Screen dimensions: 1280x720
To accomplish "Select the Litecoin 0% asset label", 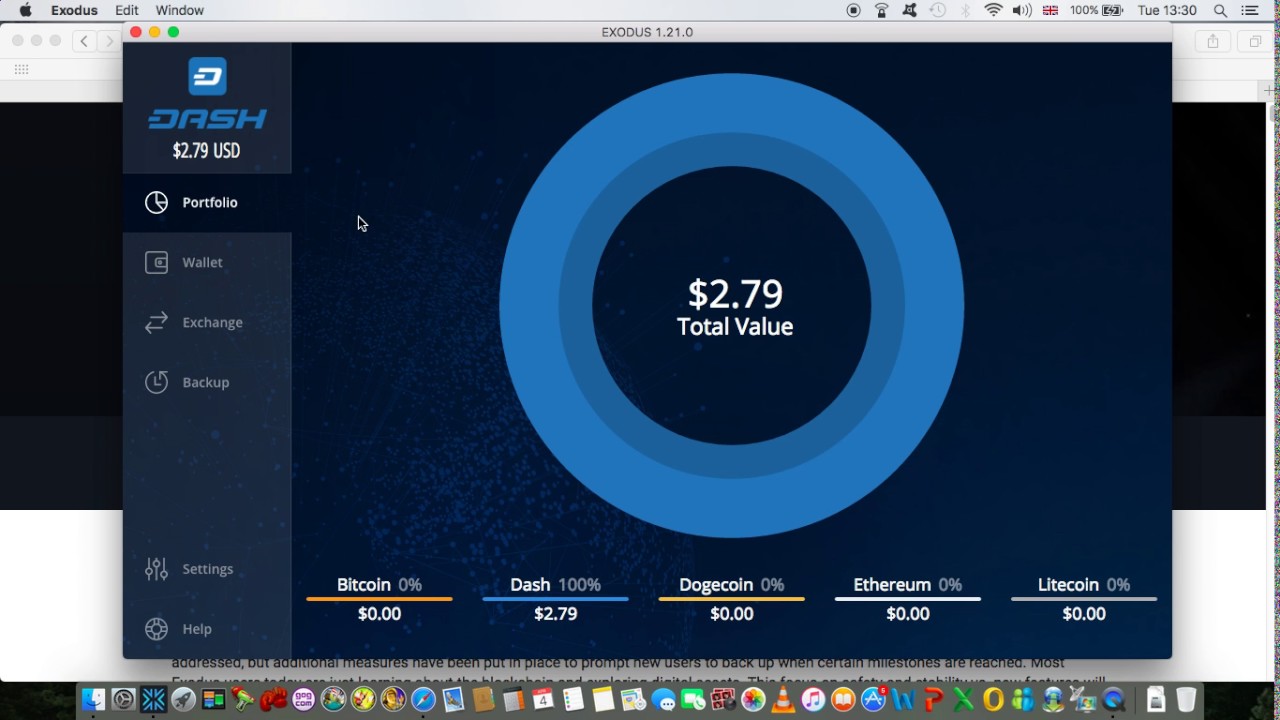I will click(1083, 585).
